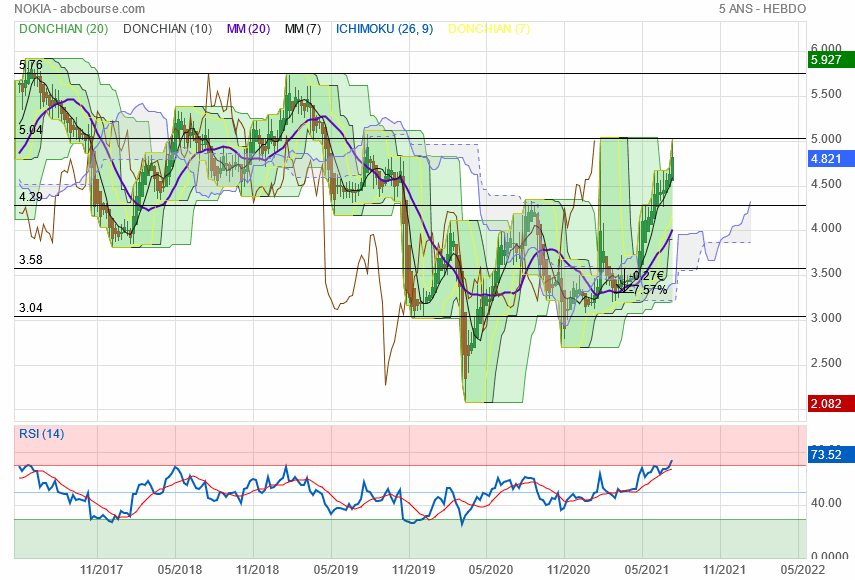Viewport: 855px width, 580px height.
Task: Click the 4.29 horizontal level label
Action: coord(31,197)
